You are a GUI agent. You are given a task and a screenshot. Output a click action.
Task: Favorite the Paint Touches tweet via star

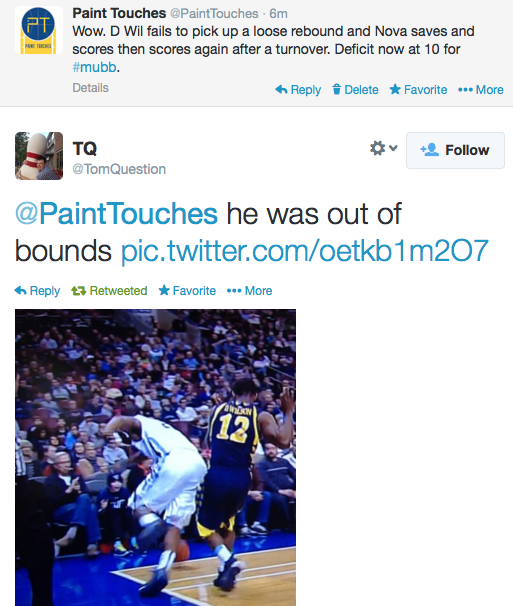pos(418,90)
